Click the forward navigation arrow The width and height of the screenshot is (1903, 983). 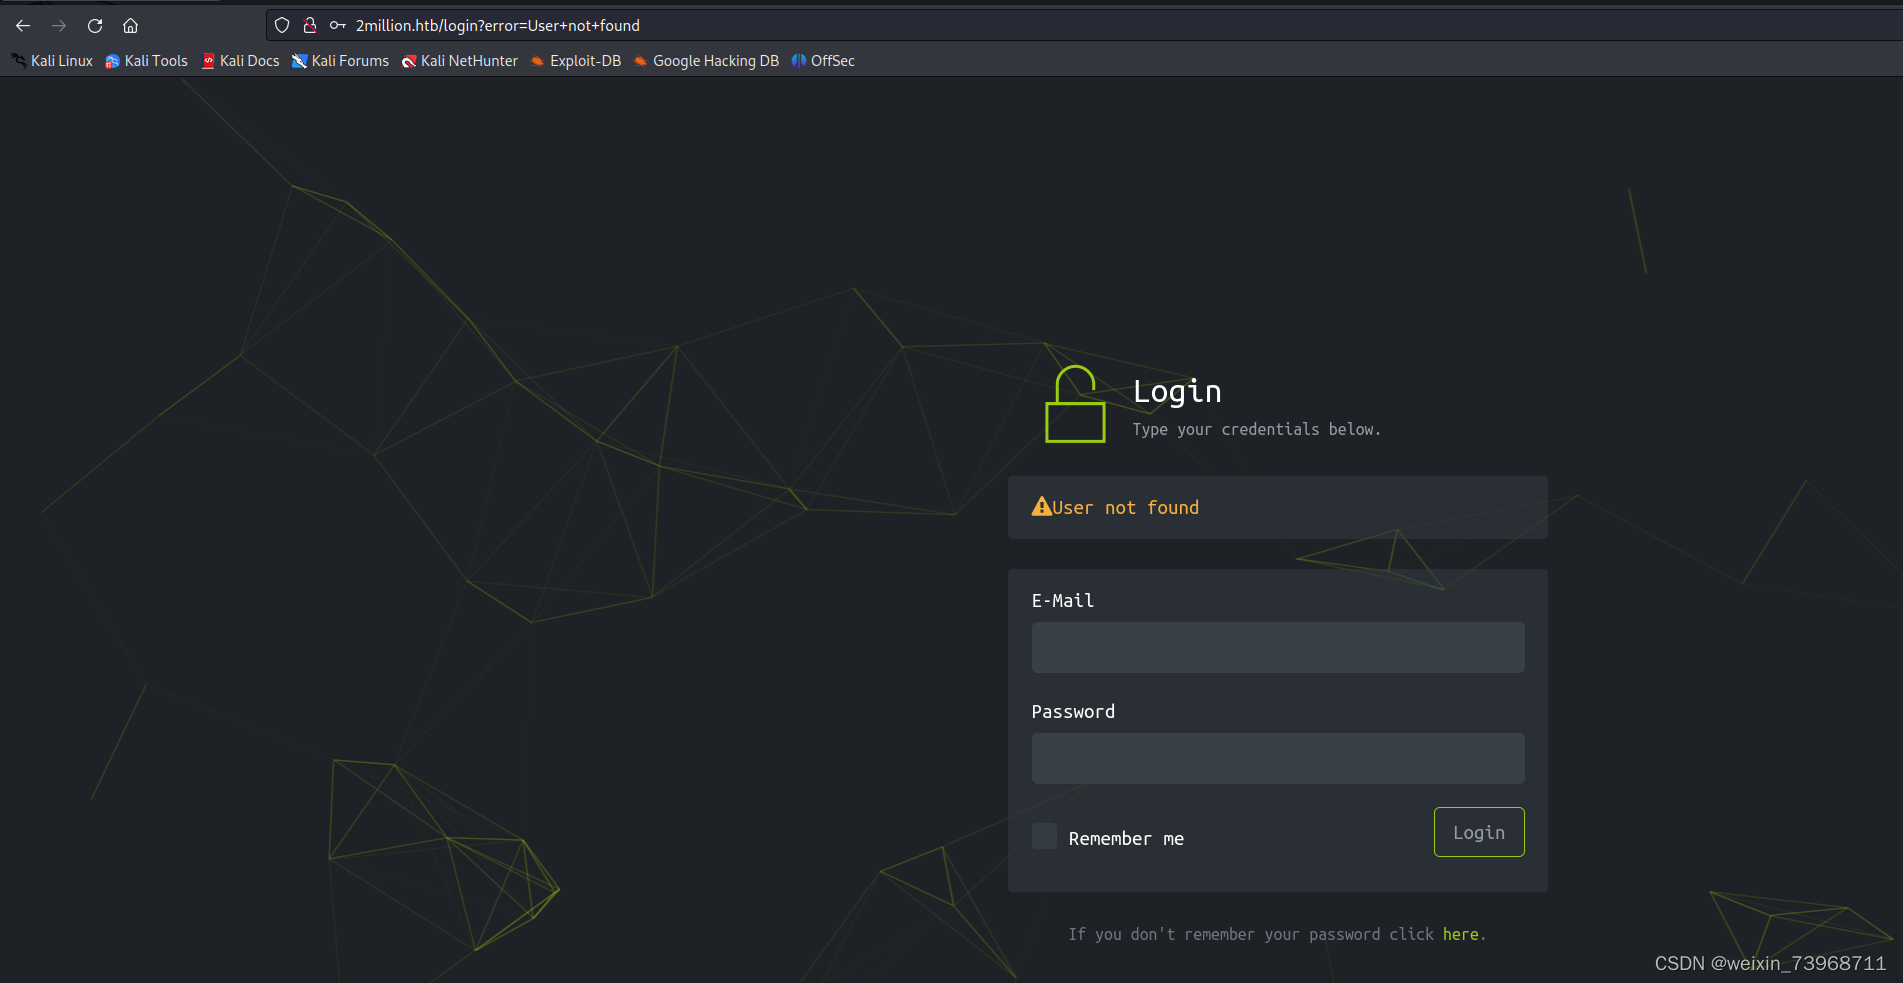tap(58, 25)
